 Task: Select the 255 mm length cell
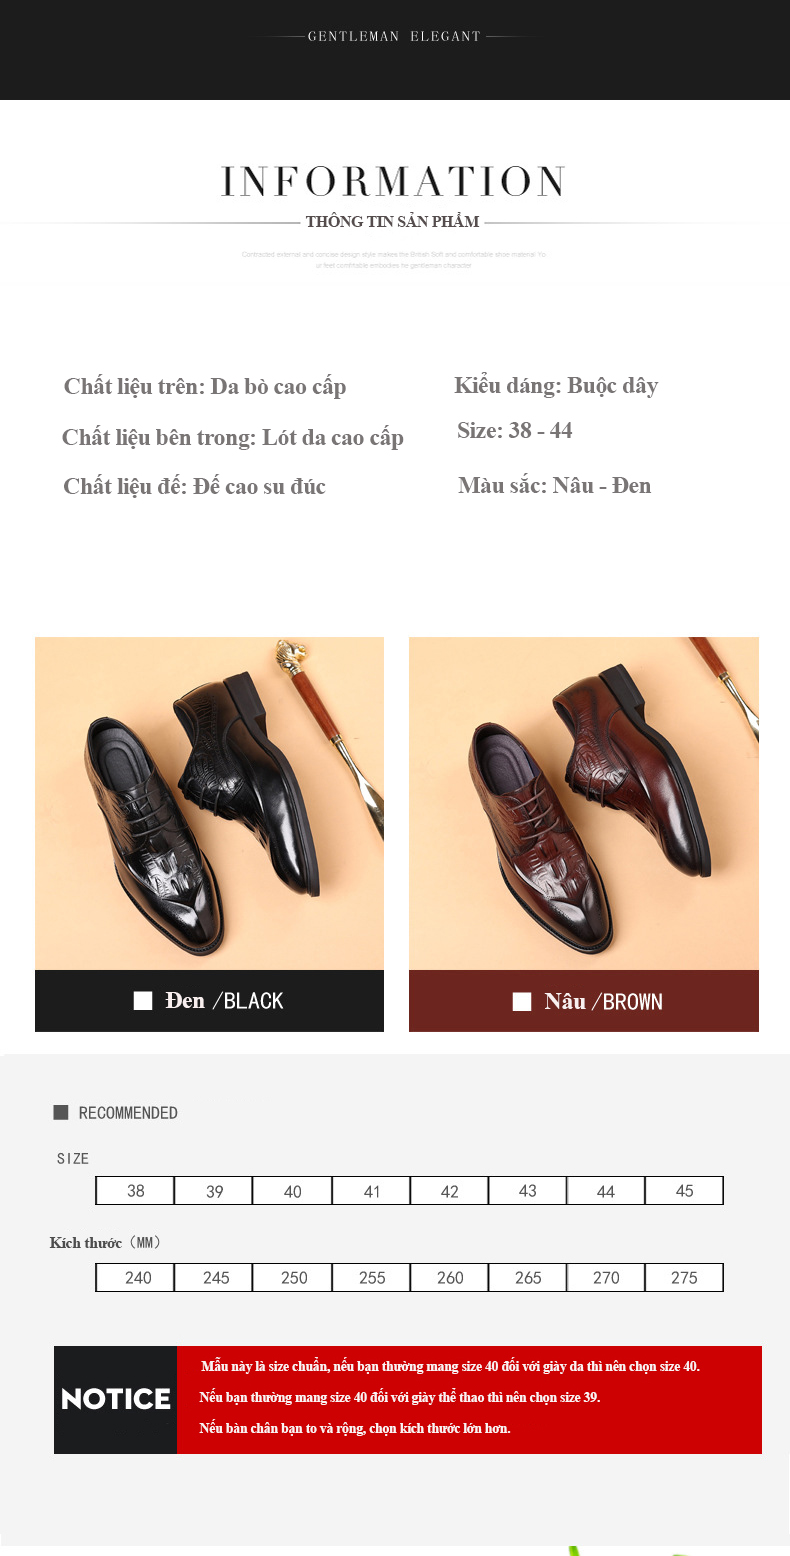[x=372, y=1278]
